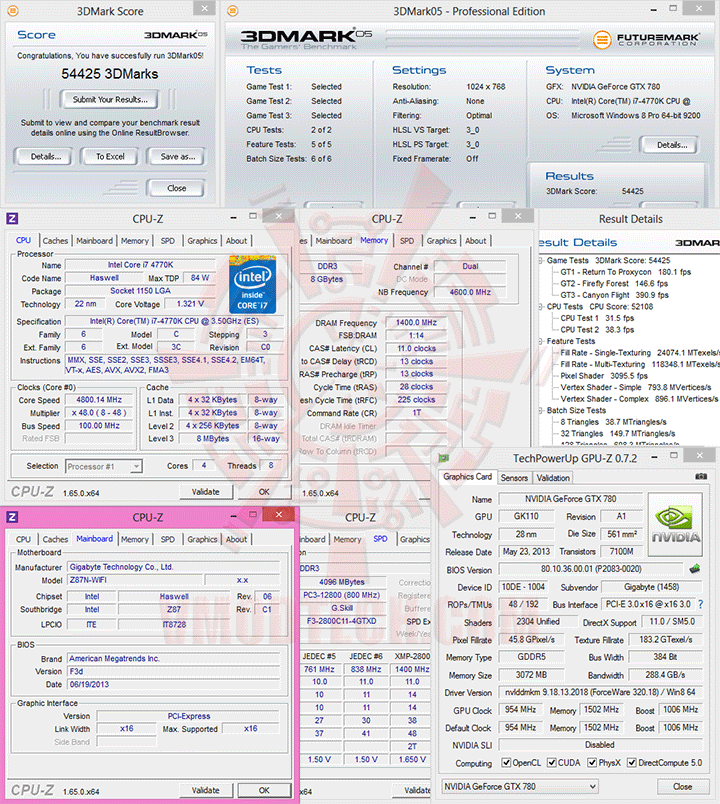Click the To Excel button
Viewport: 720px width, 804px height.
coord(110,156)
